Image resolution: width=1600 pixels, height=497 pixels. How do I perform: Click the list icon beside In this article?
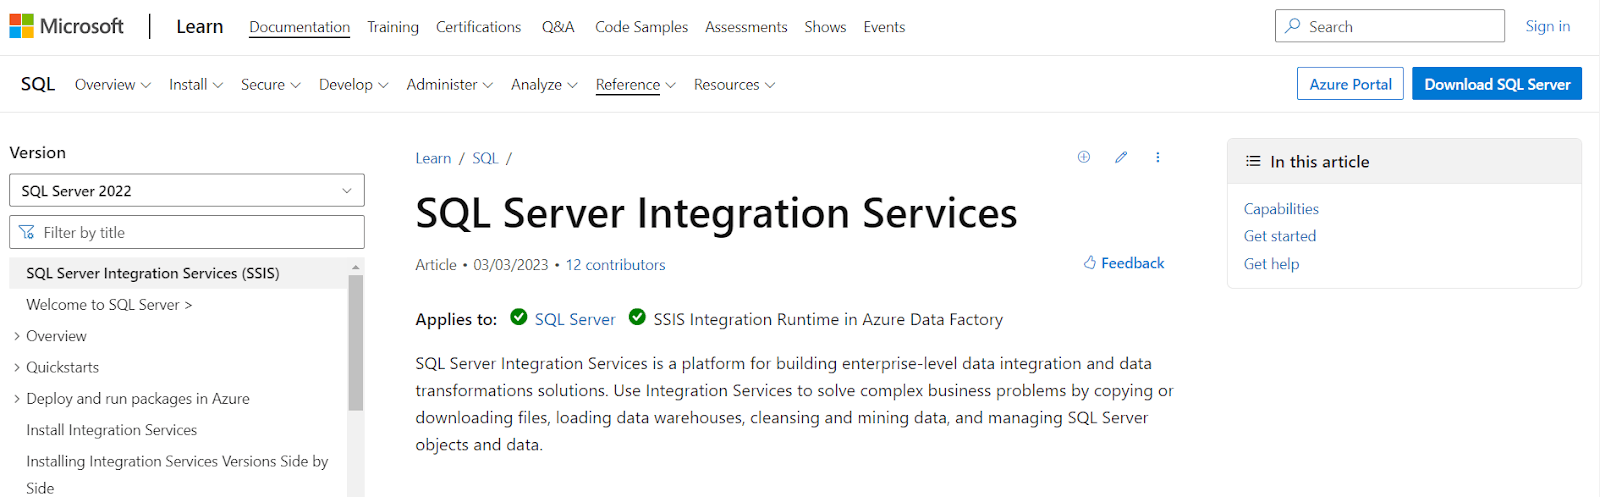tap(1253, 161)
